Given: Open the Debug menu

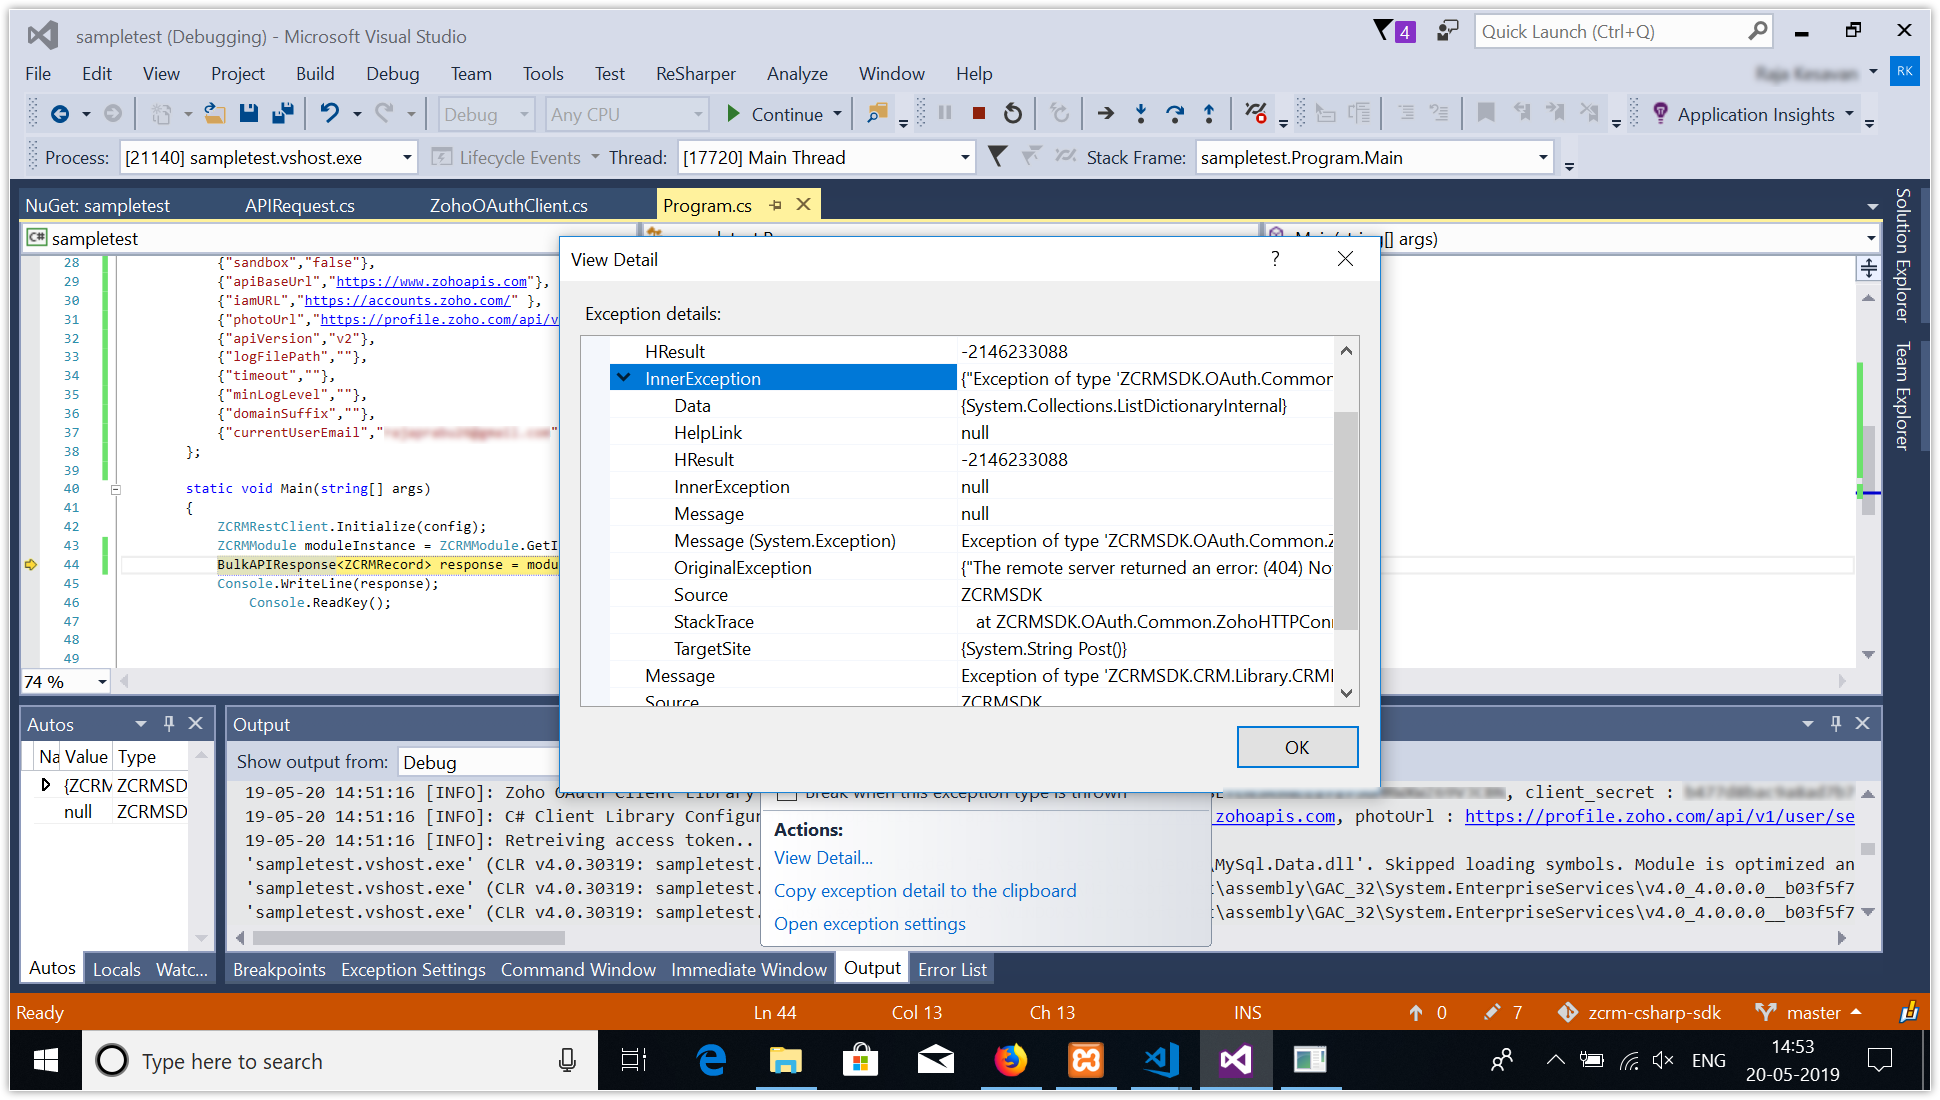Looking at the screenshot, I should pos(392,73).
